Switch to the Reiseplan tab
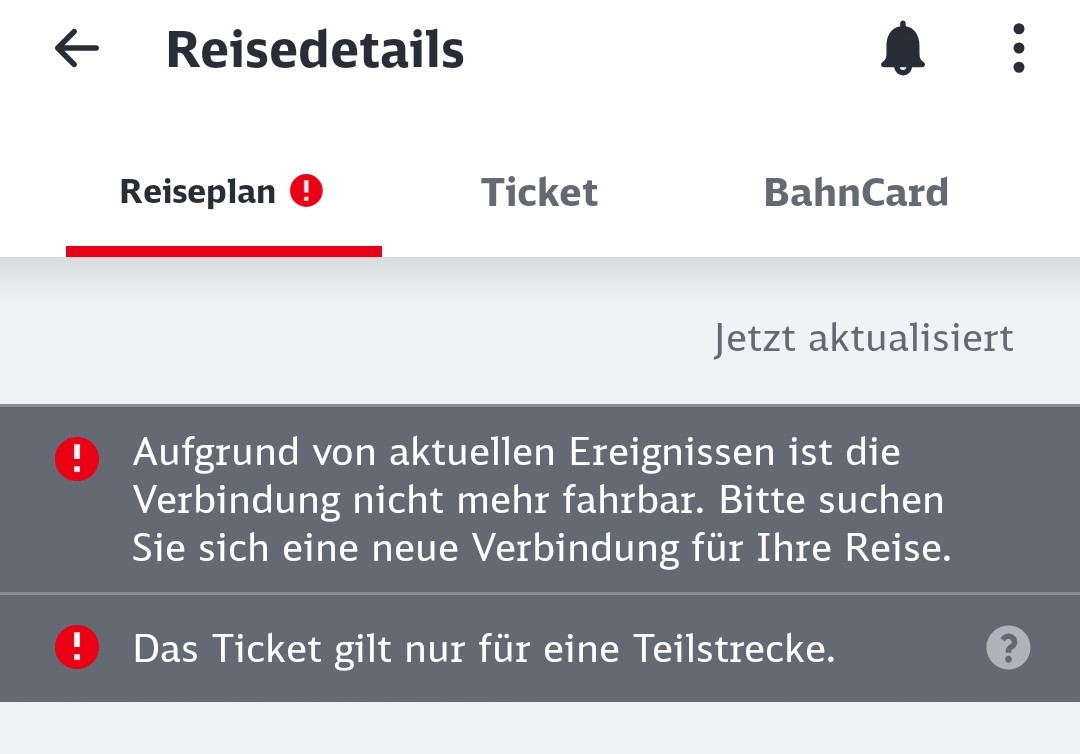The image size is (1080, 754). (198, 191)
